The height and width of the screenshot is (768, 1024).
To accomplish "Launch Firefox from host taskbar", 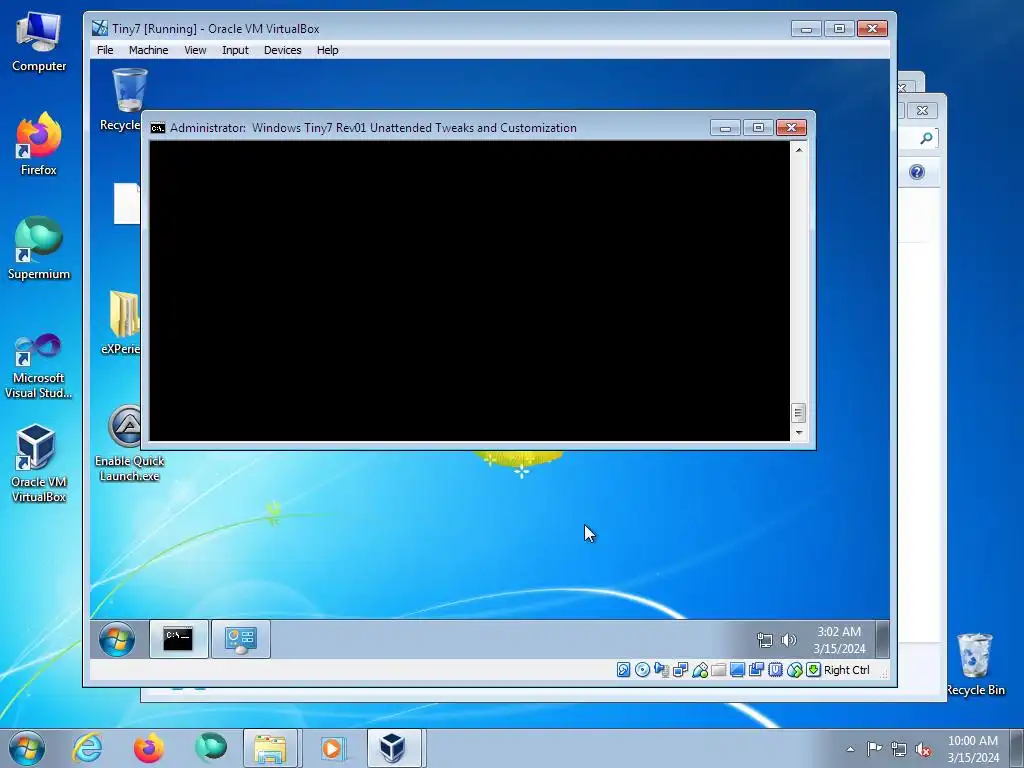I will (x=149, y=748).
